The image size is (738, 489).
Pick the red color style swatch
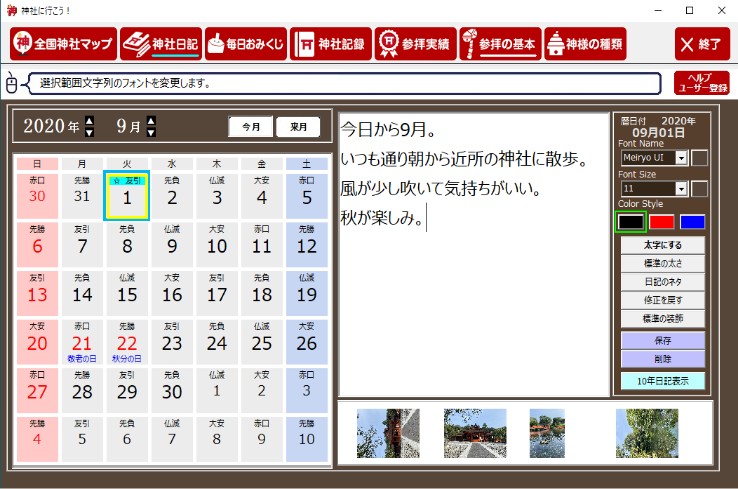pyautogui.click(x=662, y=221)
